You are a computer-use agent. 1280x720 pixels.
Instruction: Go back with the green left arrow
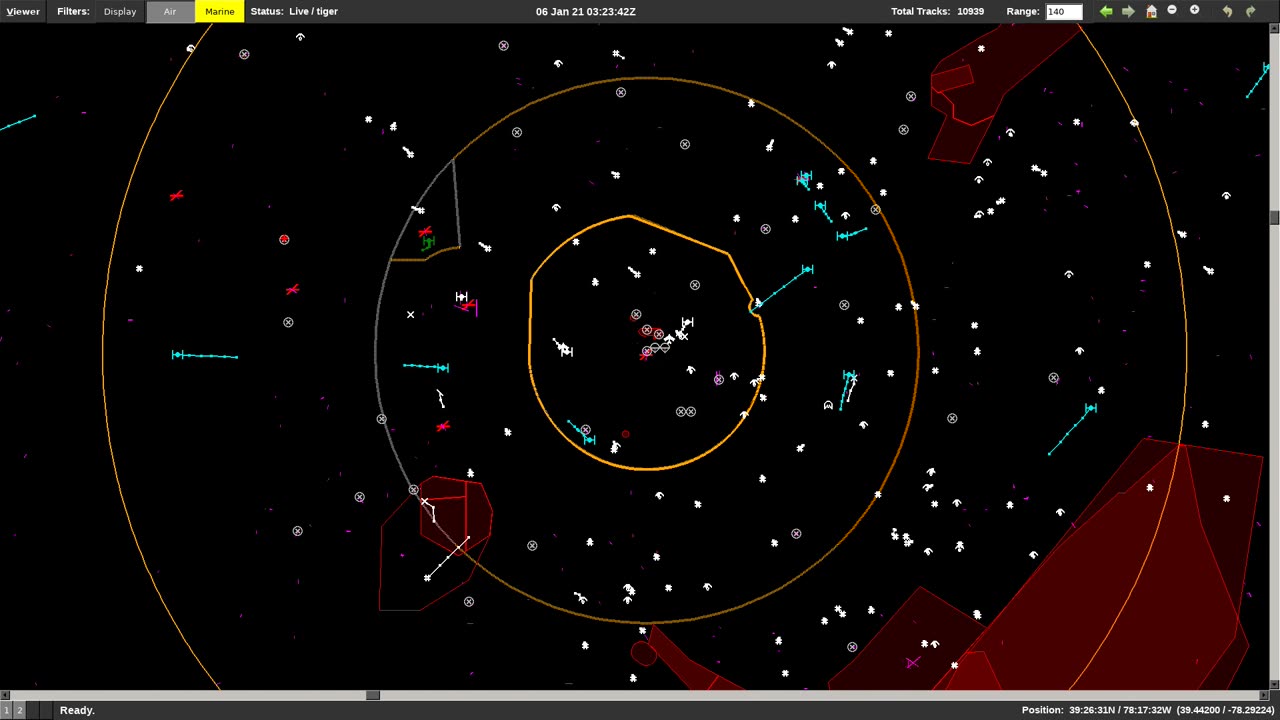1106,11
